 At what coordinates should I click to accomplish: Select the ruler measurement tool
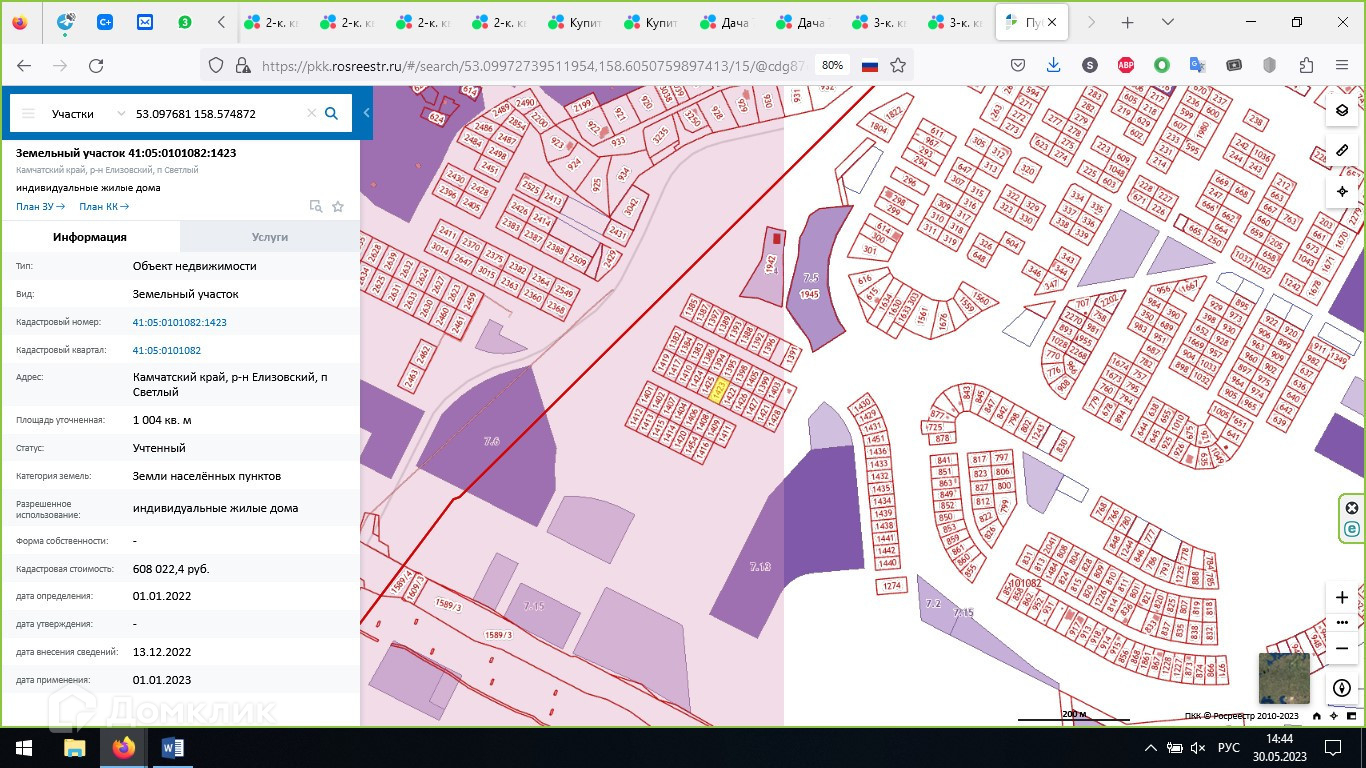(1342, 151)
